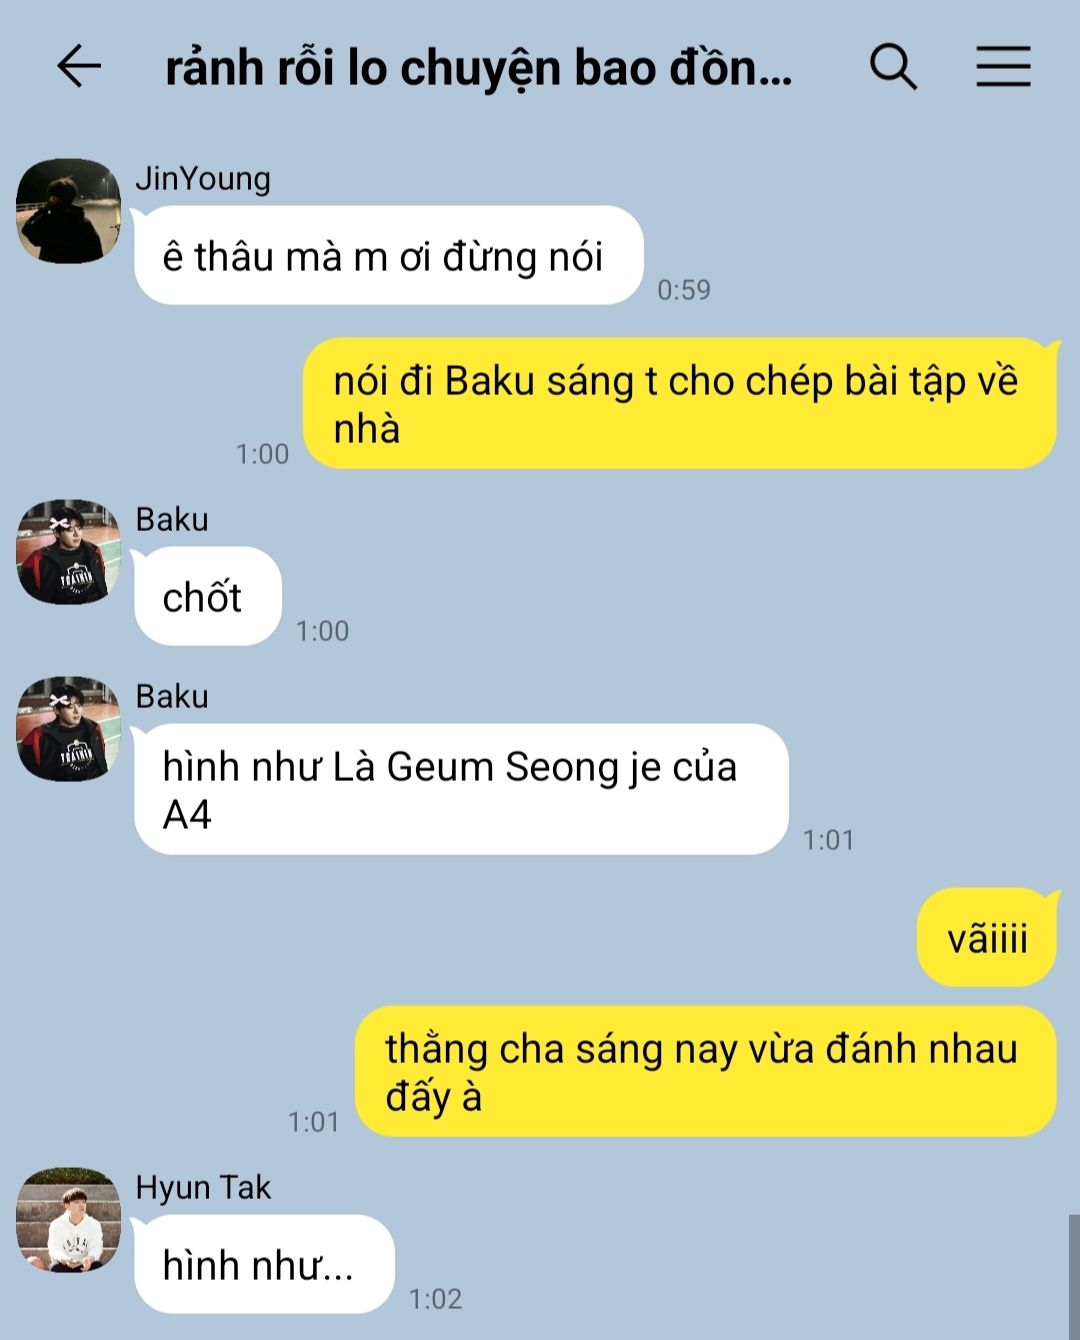Select the chat room title text
Viewport: 1080px width, 1340px height.
point(478,68)
